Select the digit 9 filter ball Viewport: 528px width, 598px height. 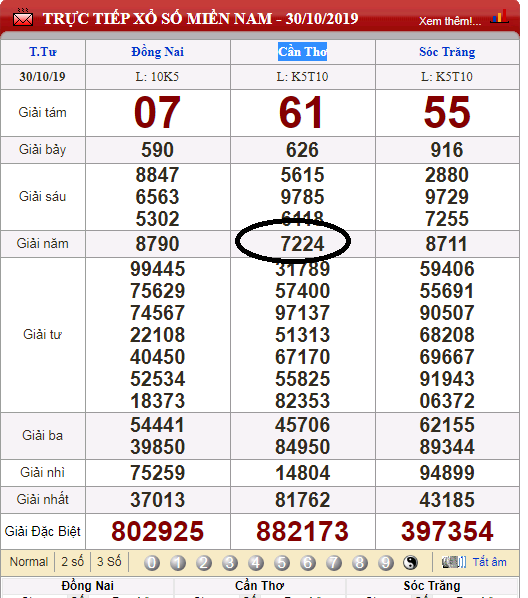(386, 563)
